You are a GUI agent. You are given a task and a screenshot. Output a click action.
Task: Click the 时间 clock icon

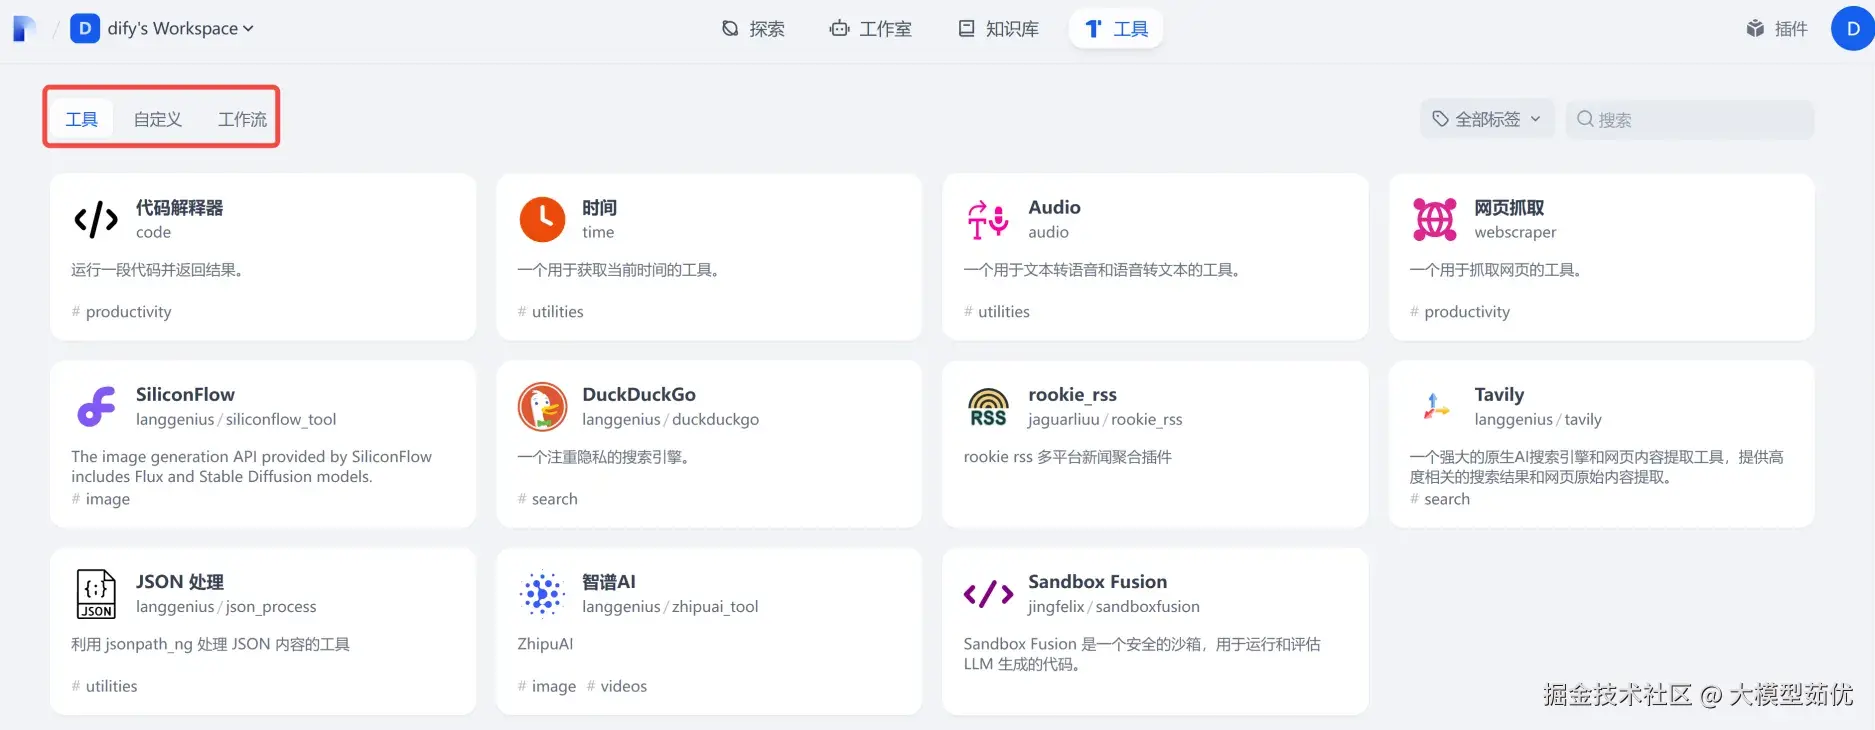542,219
